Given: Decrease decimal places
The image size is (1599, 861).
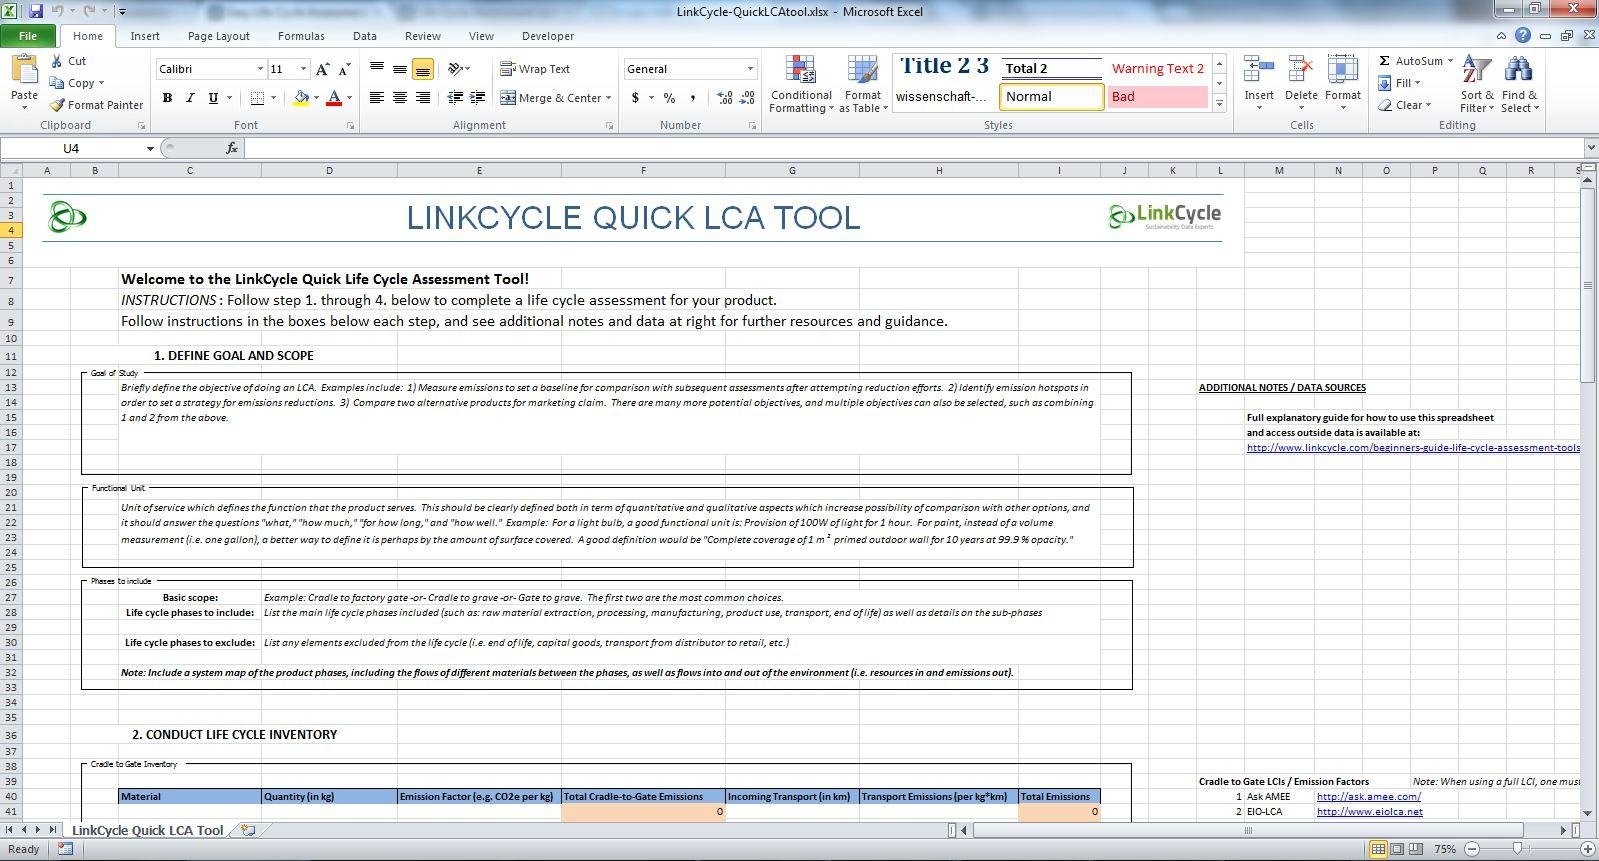Looking at the screenshot, I should pos(747,98).
